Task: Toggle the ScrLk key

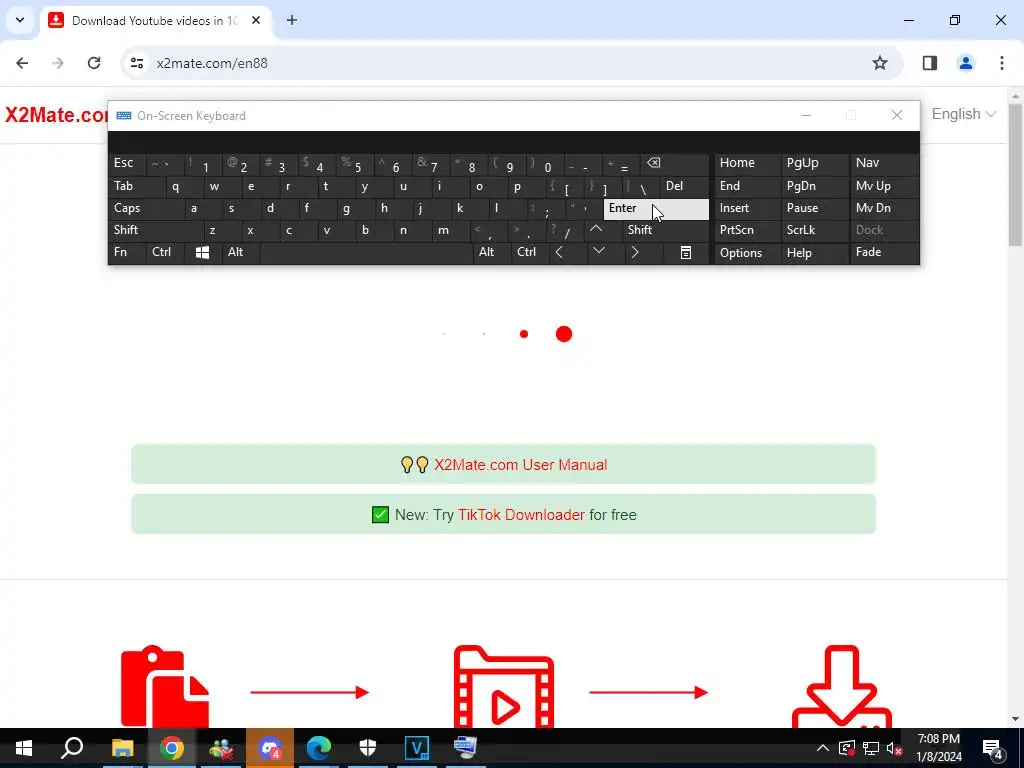Action: pos(814,230)
